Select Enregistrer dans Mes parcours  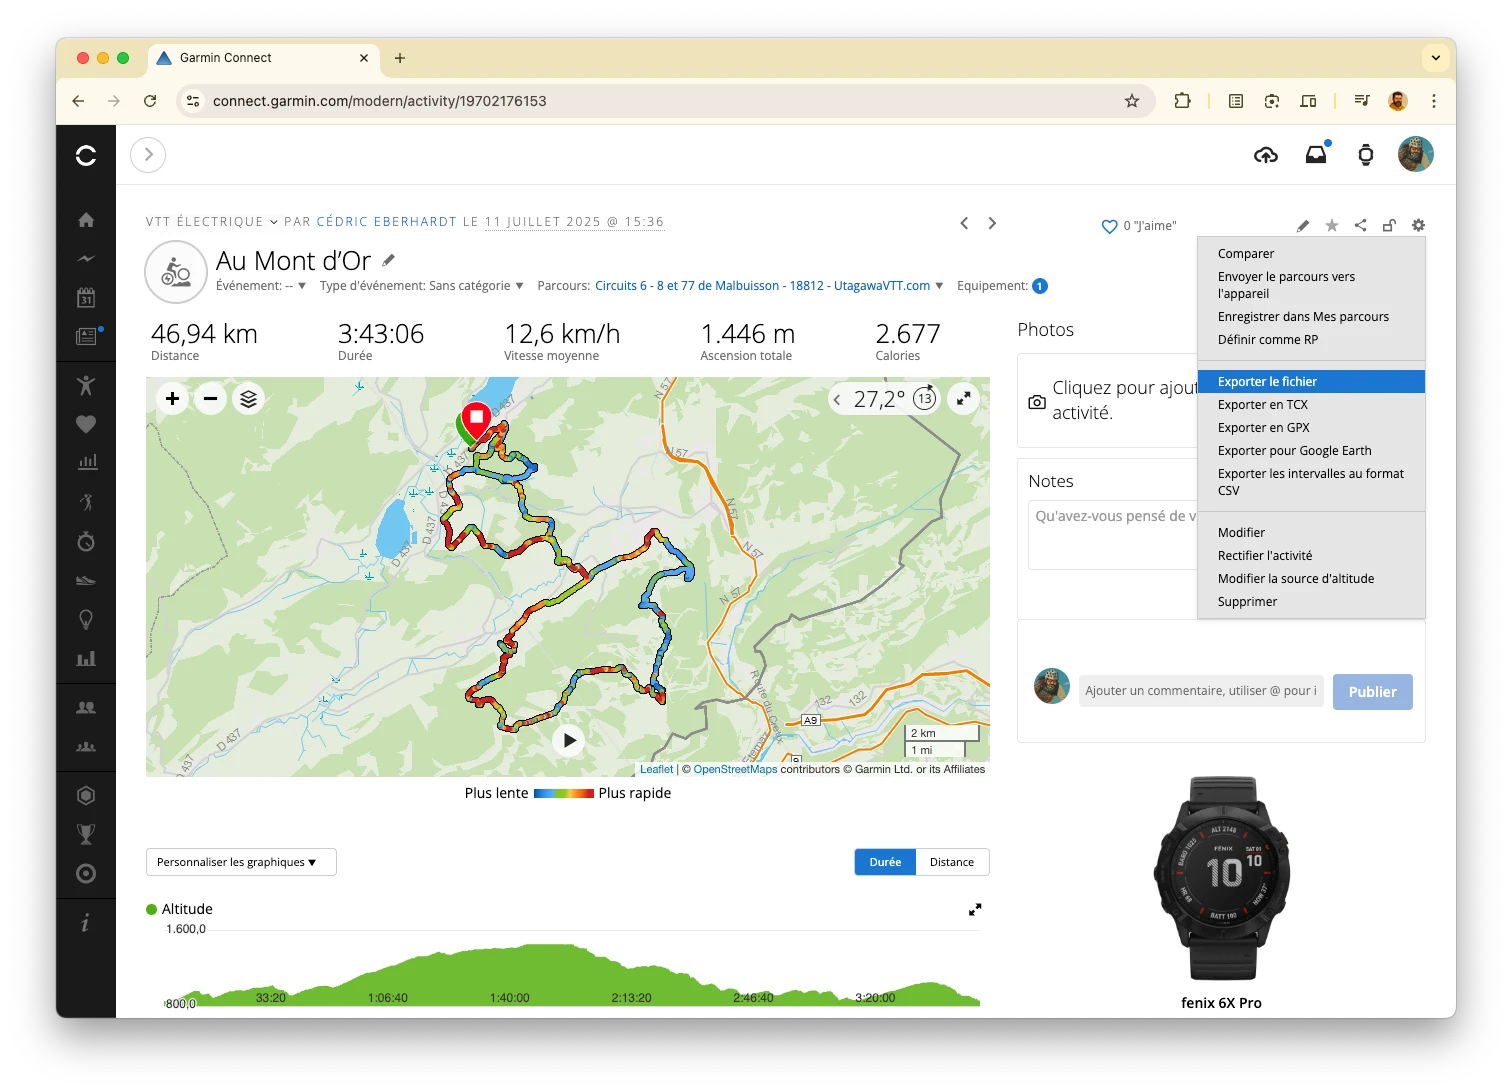[x=1311, y=317]
